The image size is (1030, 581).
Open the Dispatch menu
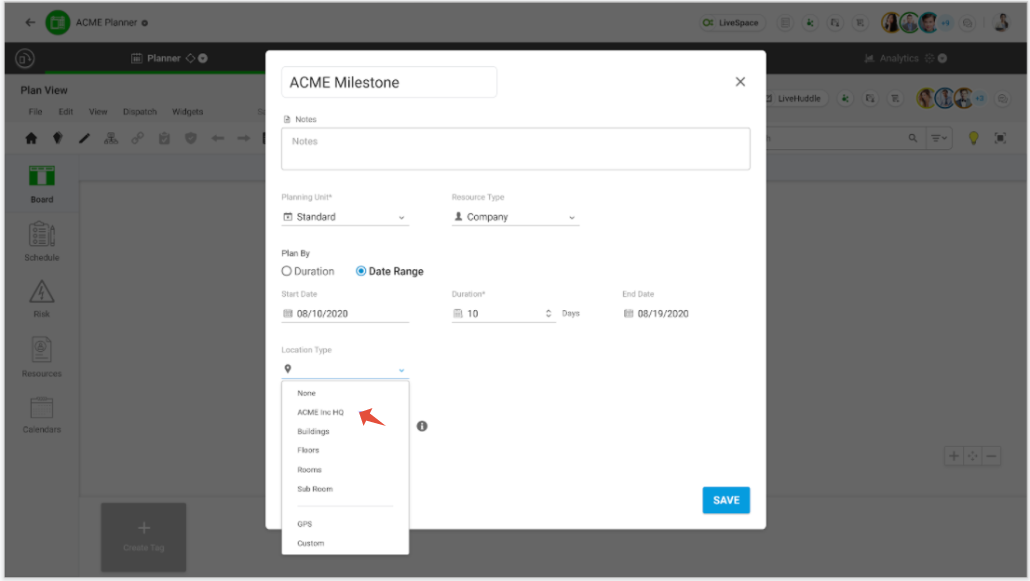(140, 112)
